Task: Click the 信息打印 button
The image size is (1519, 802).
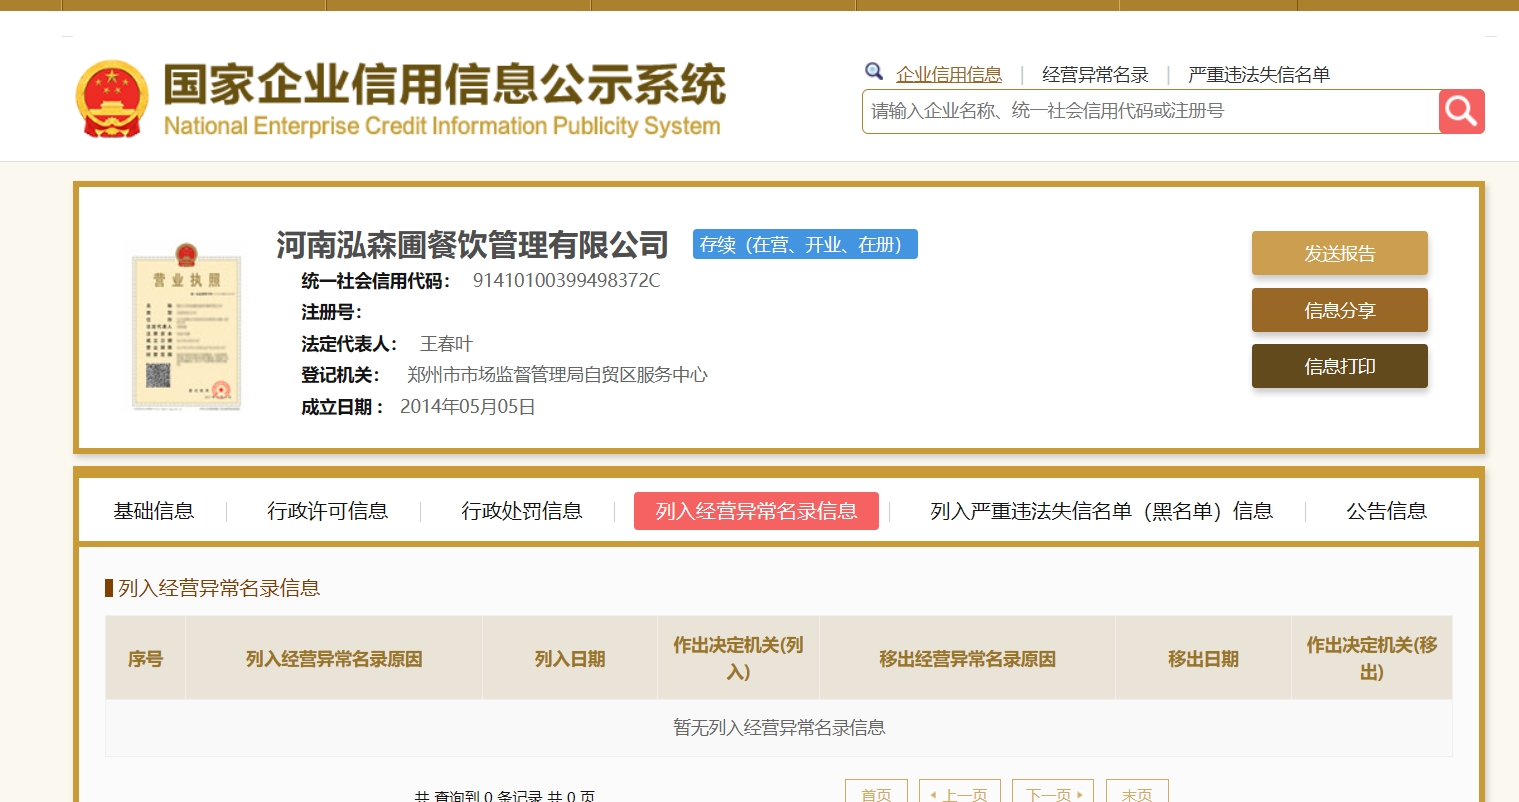Action: tap(1340, 366)
